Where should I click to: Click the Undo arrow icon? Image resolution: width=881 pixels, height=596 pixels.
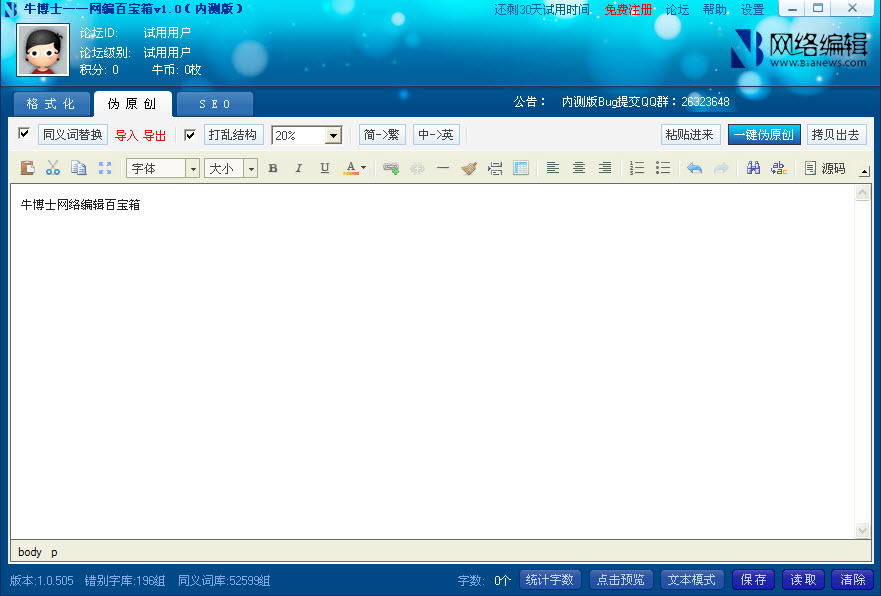coord(694,168)
